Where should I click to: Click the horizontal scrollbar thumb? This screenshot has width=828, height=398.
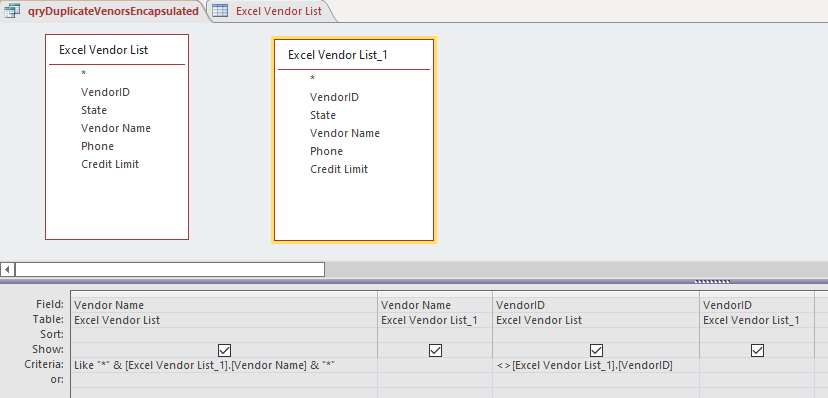point(170,269)
